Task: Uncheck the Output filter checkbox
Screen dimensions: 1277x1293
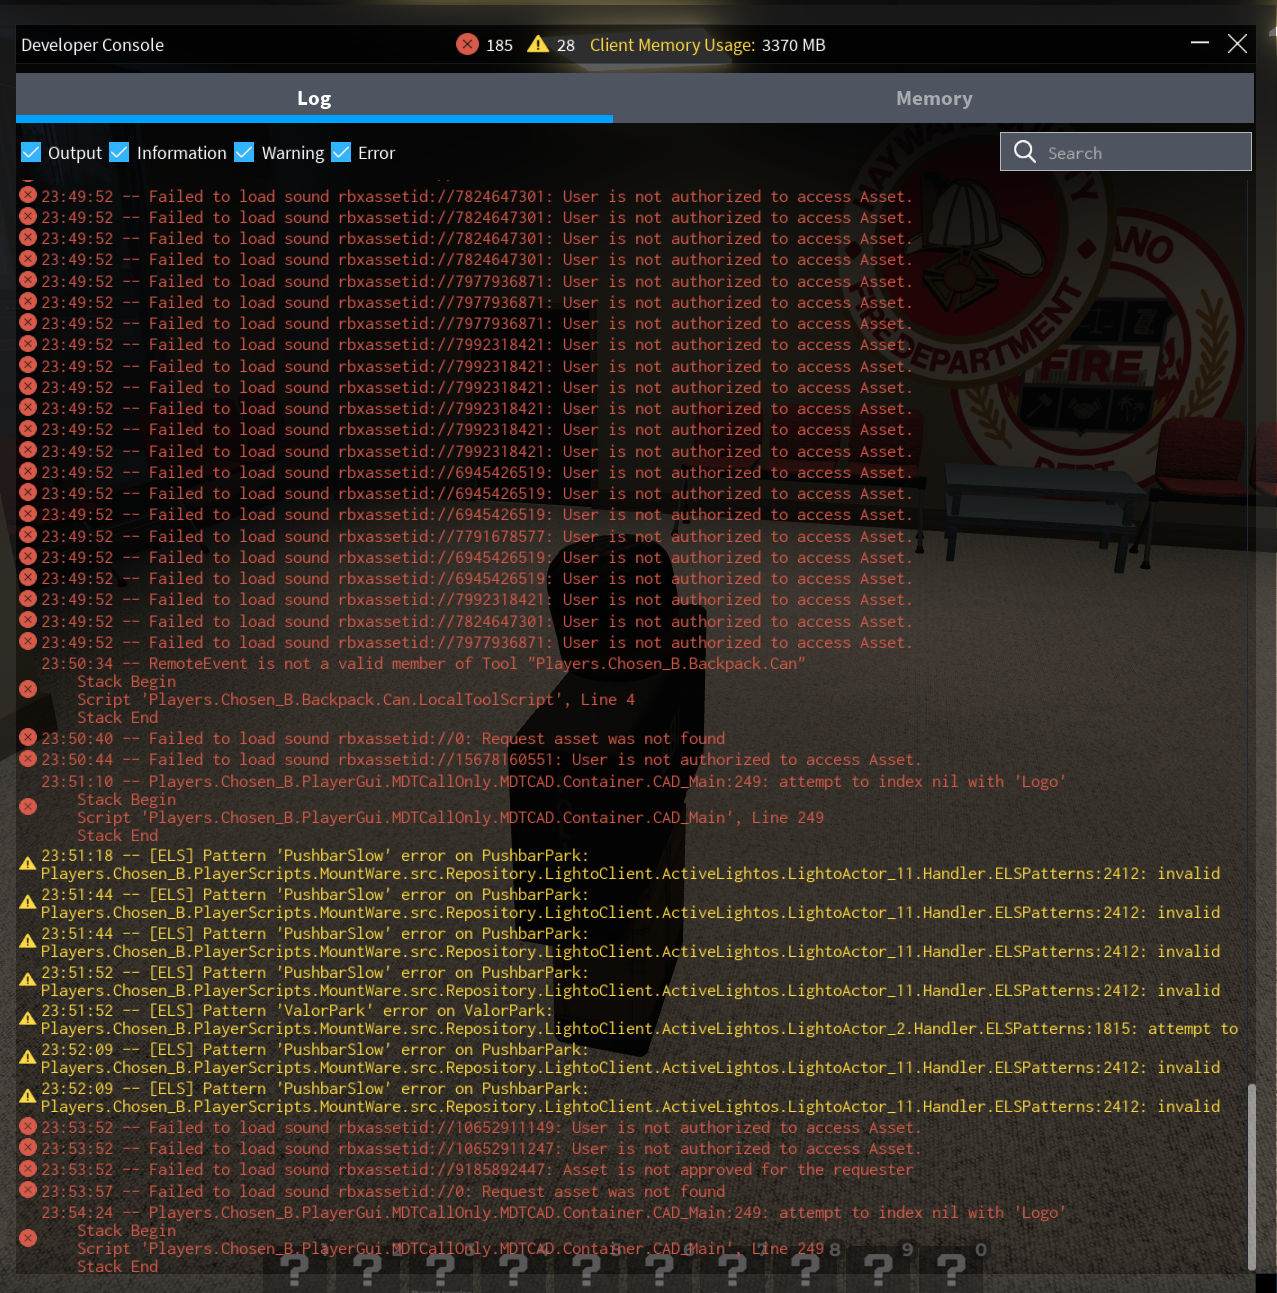Action: pyautogui.click(x=31, y=152)
